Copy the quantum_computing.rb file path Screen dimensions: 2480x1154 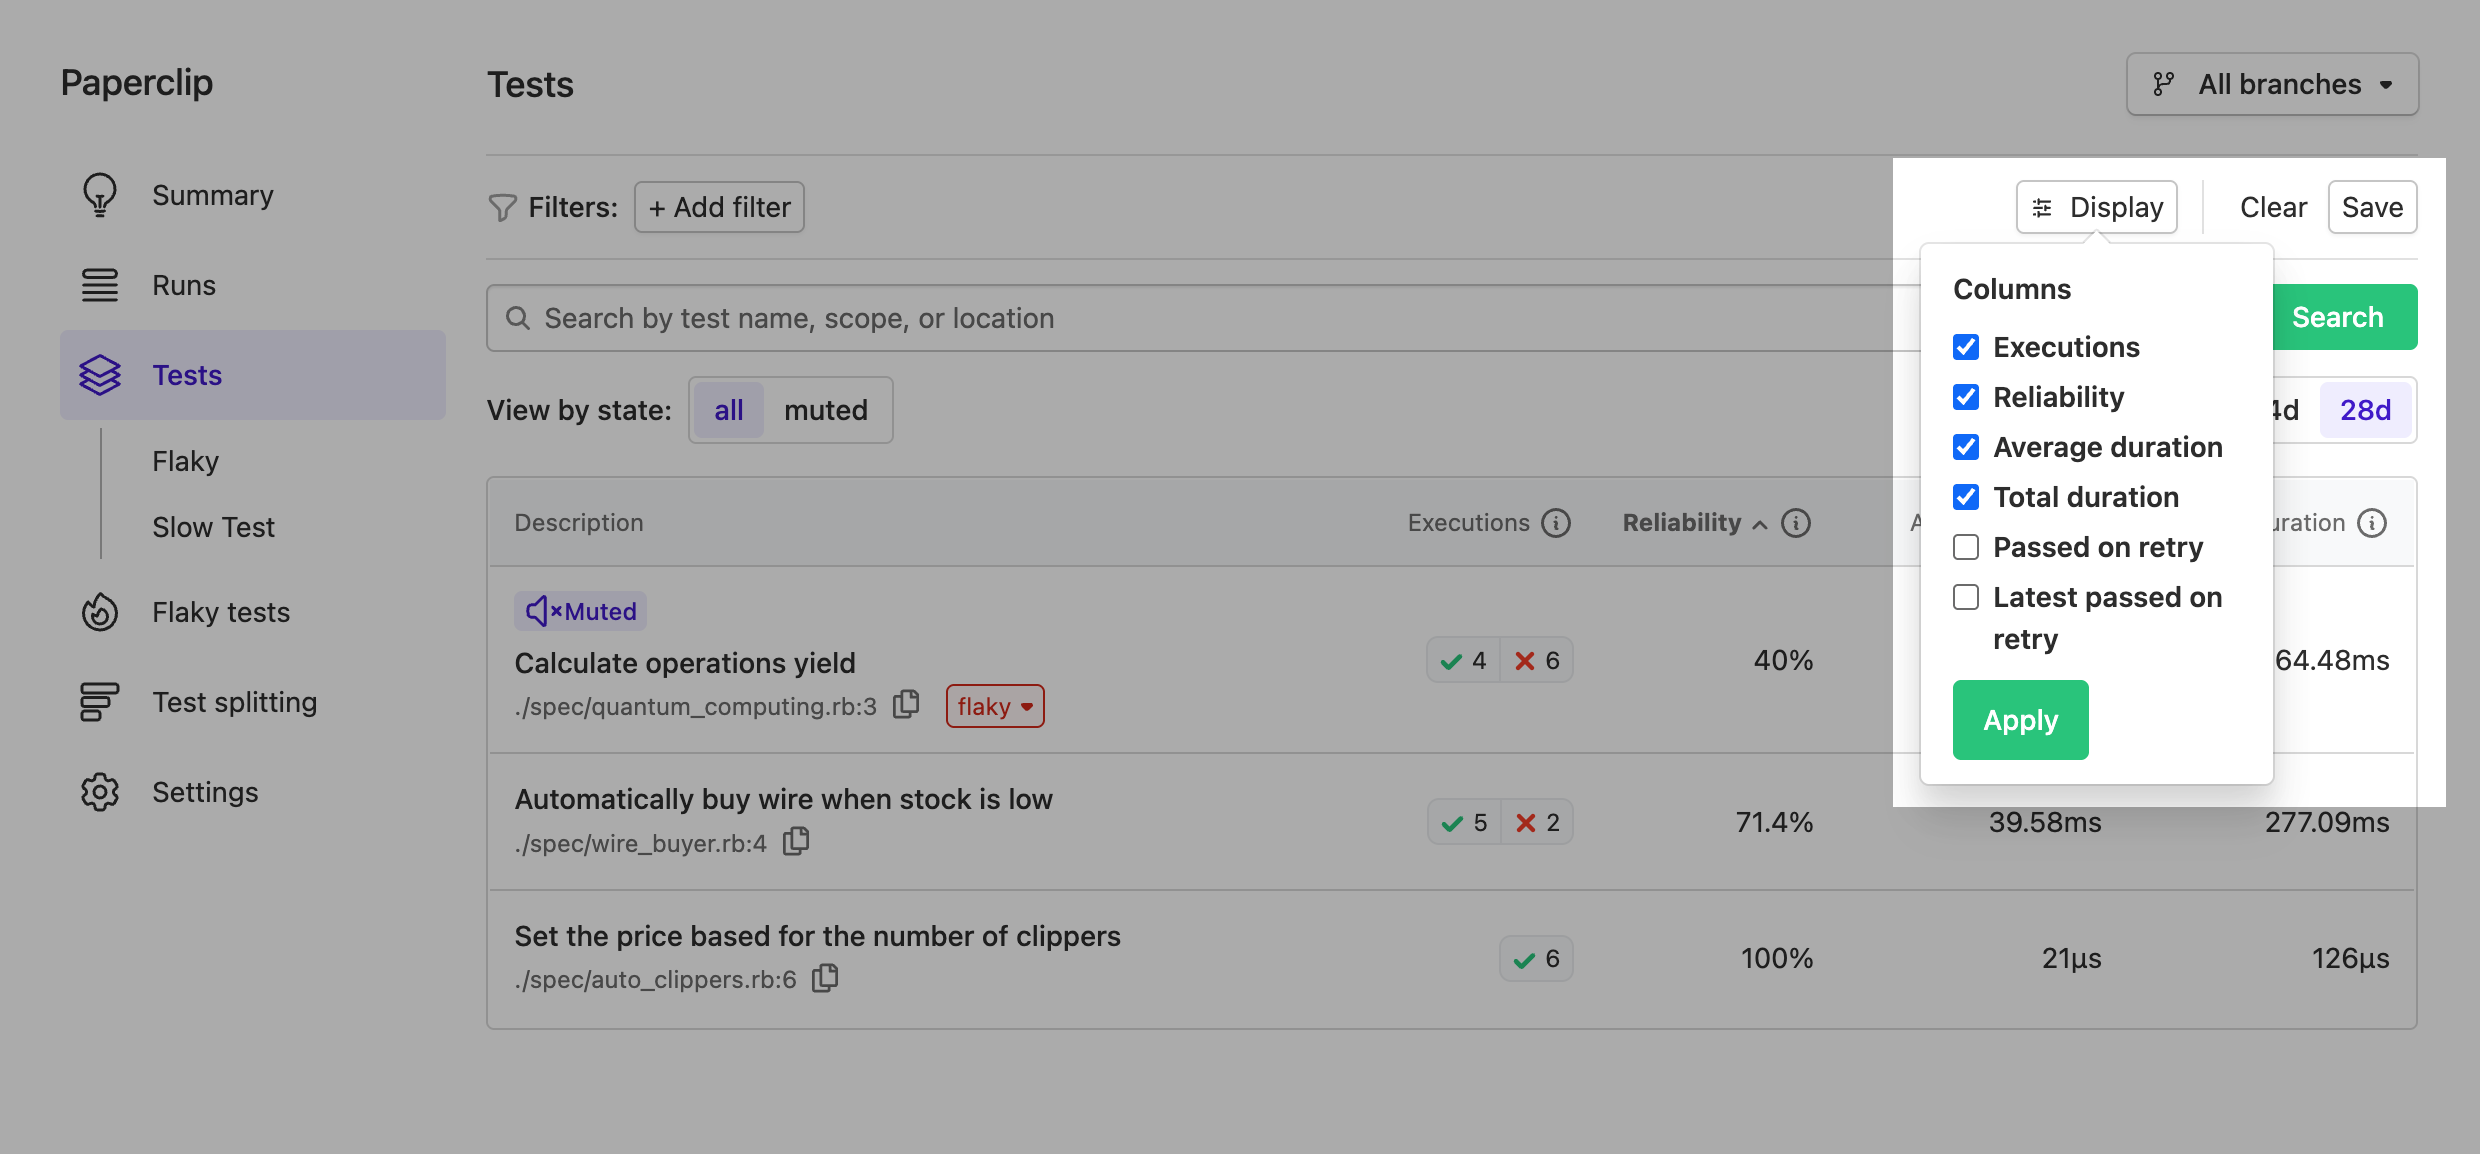[905, 705]
